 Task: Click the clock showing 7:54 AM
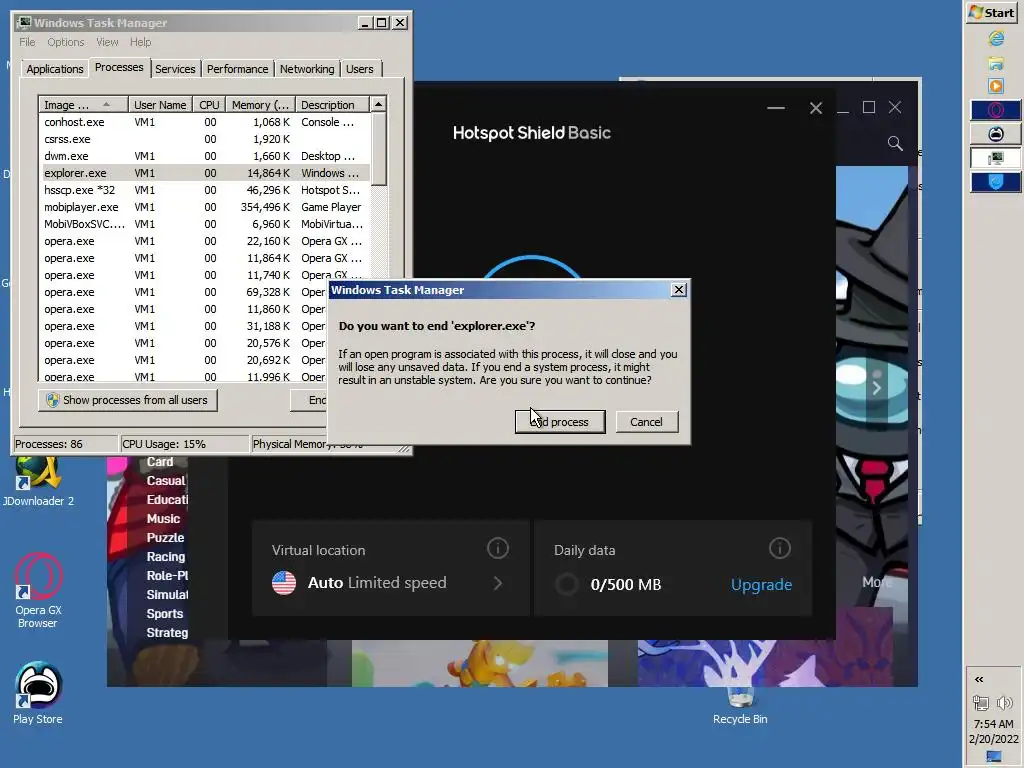click(x=993, y=724)
